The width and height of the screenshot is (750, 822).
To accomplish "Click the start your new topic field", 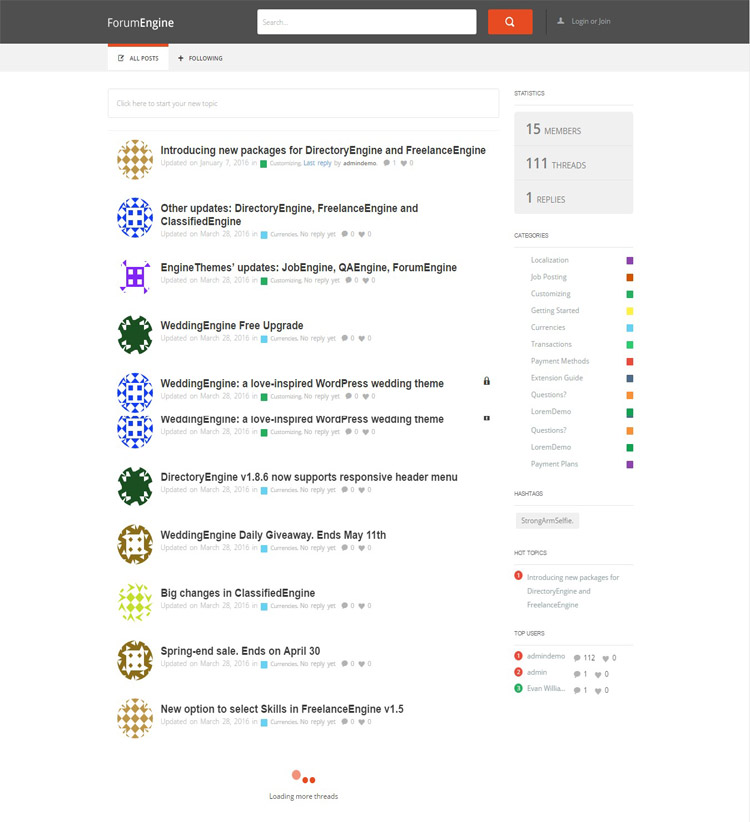I will (303, 103).
